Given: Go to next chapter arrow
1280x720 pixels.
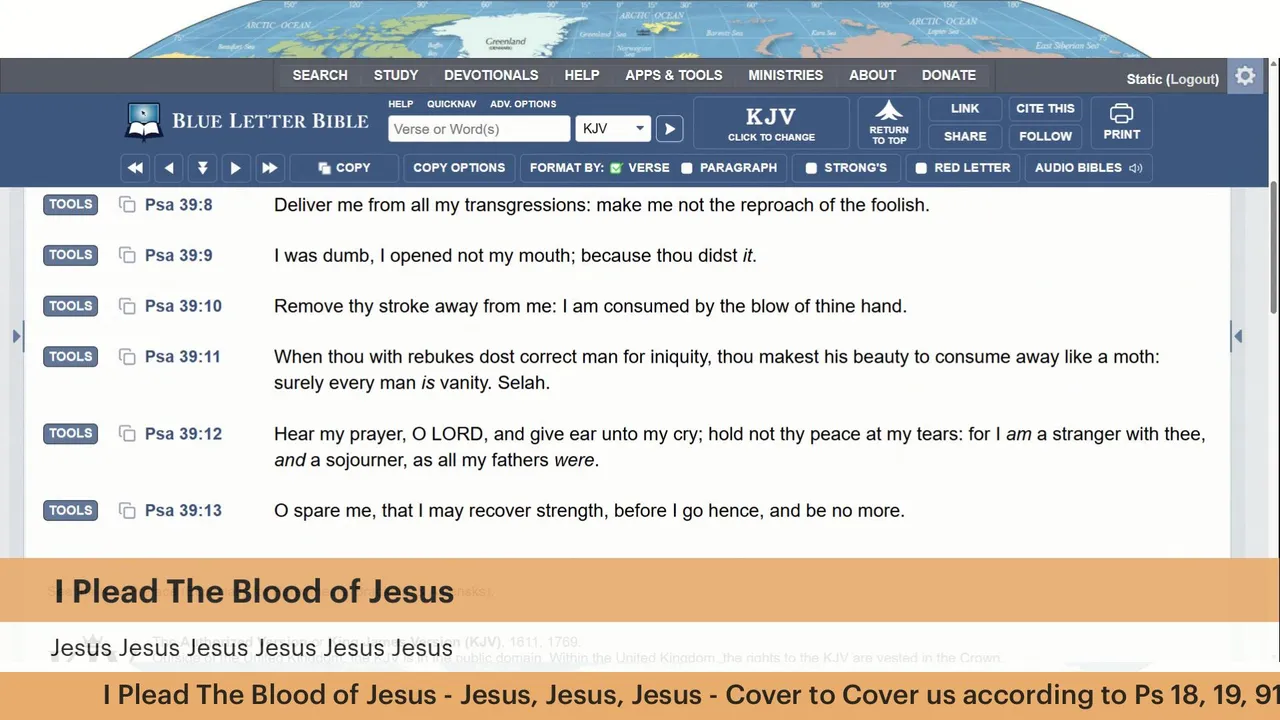Looking at the screenshot, I should pos(236,168).
